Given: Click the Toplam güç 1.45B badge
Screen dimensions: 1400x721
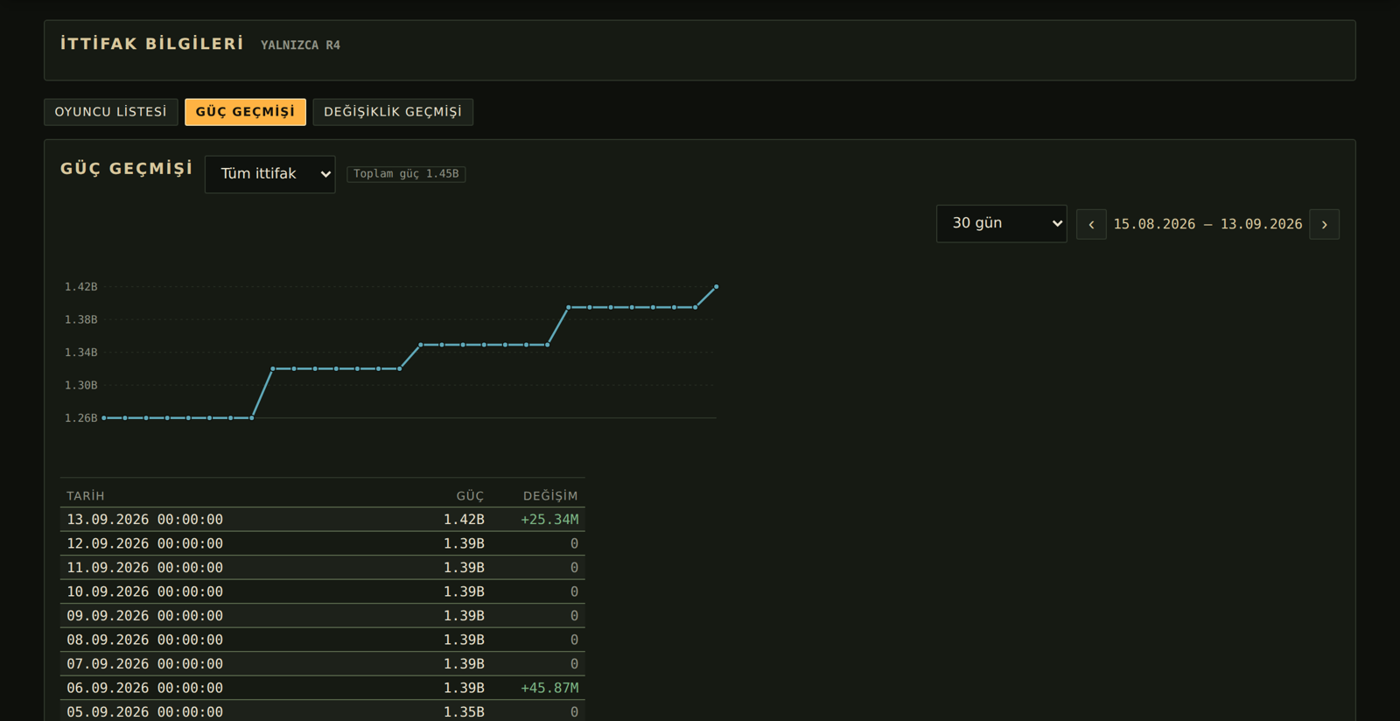Looking at the screenshot, I should point(406,174).
